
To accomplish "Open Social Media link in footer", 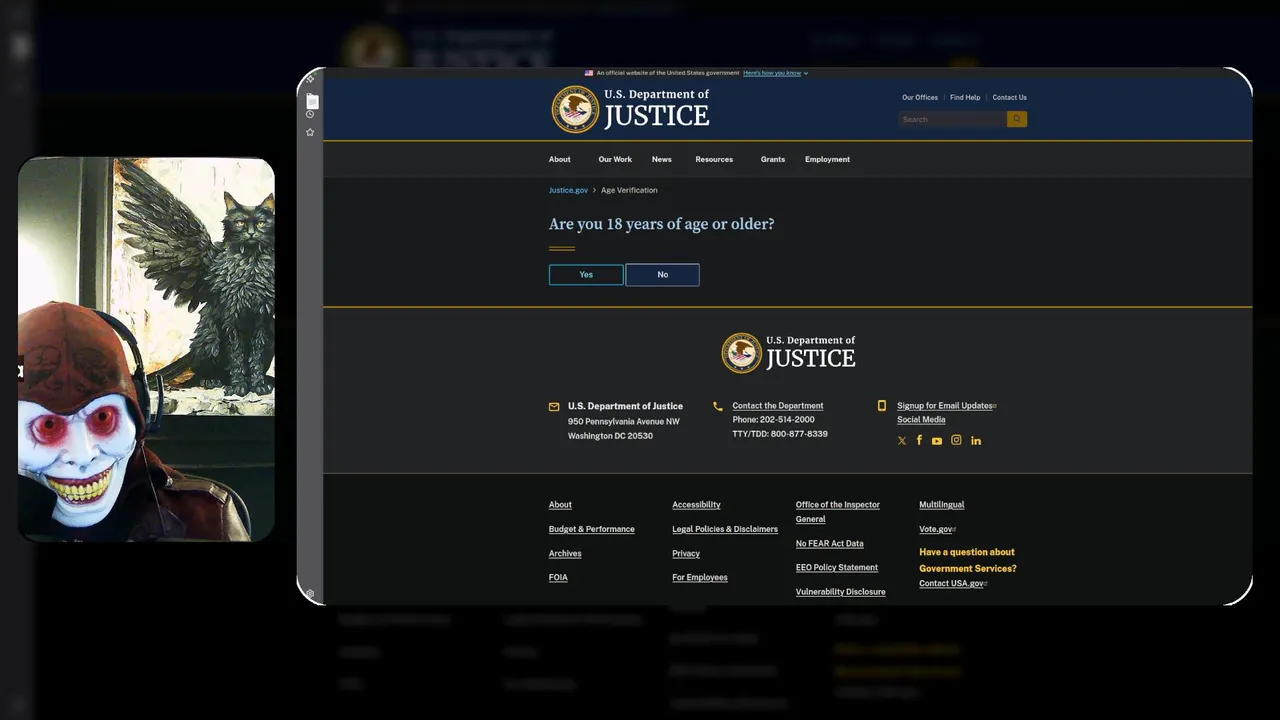I will (921, 420).
